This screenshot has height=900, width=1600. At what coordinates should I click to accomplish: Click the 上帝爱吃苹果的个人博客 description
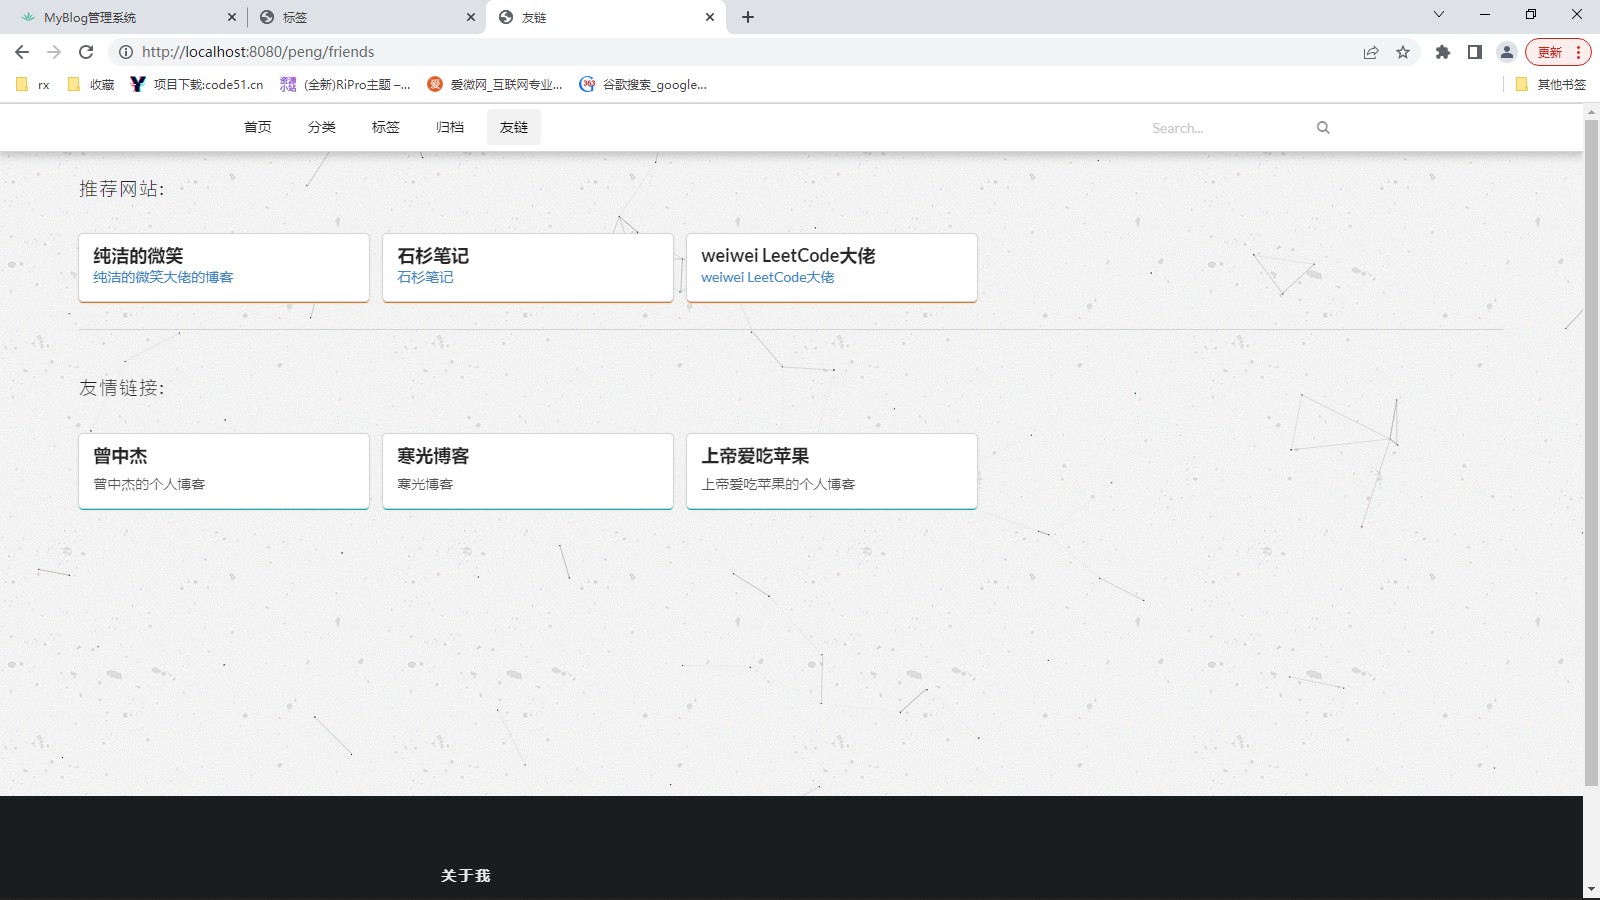(x=778, y=484)
